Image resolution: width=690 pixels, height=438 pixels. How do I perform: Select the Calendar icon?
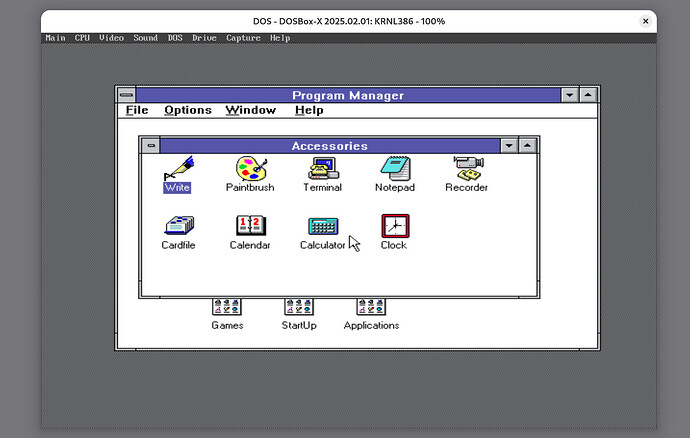pos(251,225)
